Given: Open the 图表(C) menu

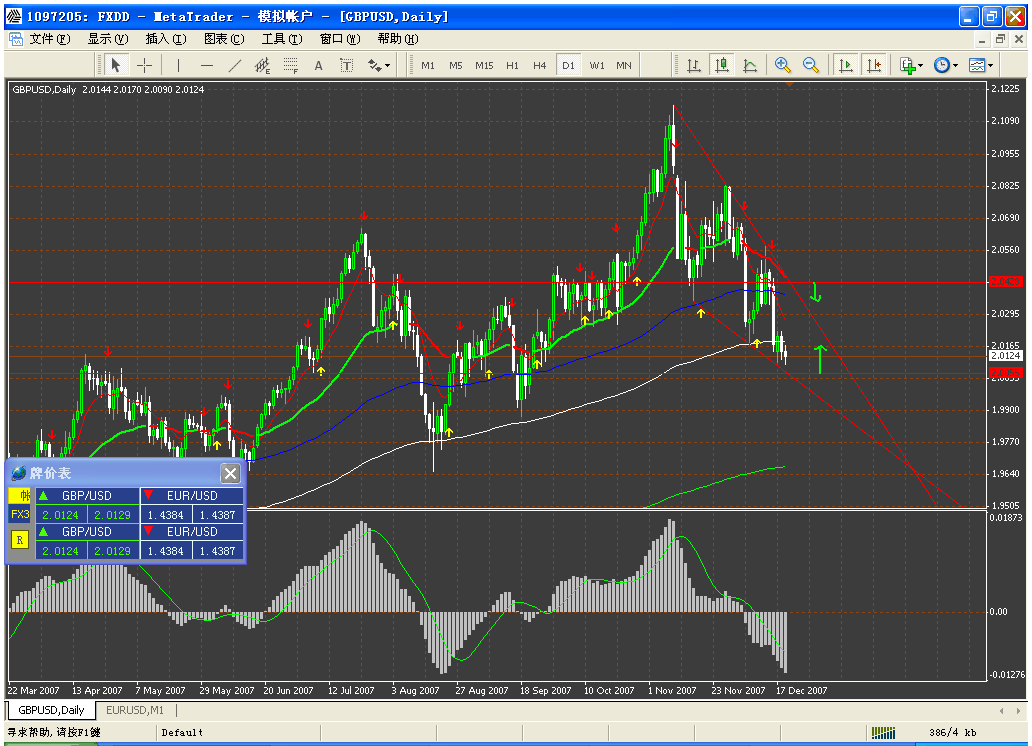Looking at the screenshot, I should pyautogui.click(x=223, y=39).
